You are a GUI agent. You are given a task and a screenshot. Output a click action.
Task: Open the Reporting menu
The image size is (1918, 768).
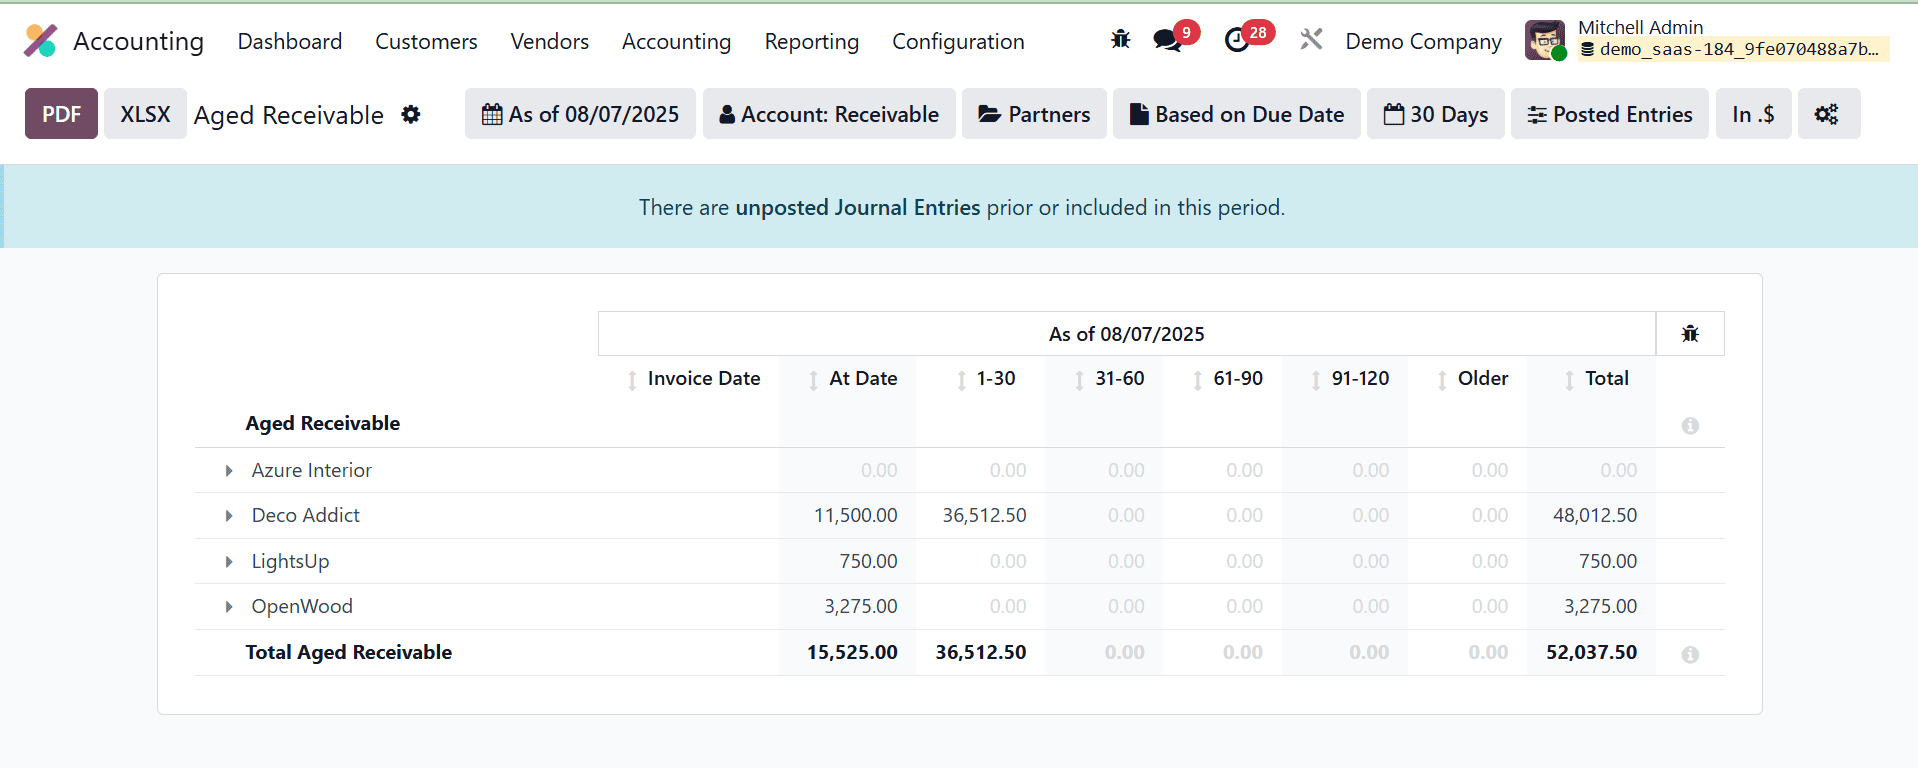811,41
